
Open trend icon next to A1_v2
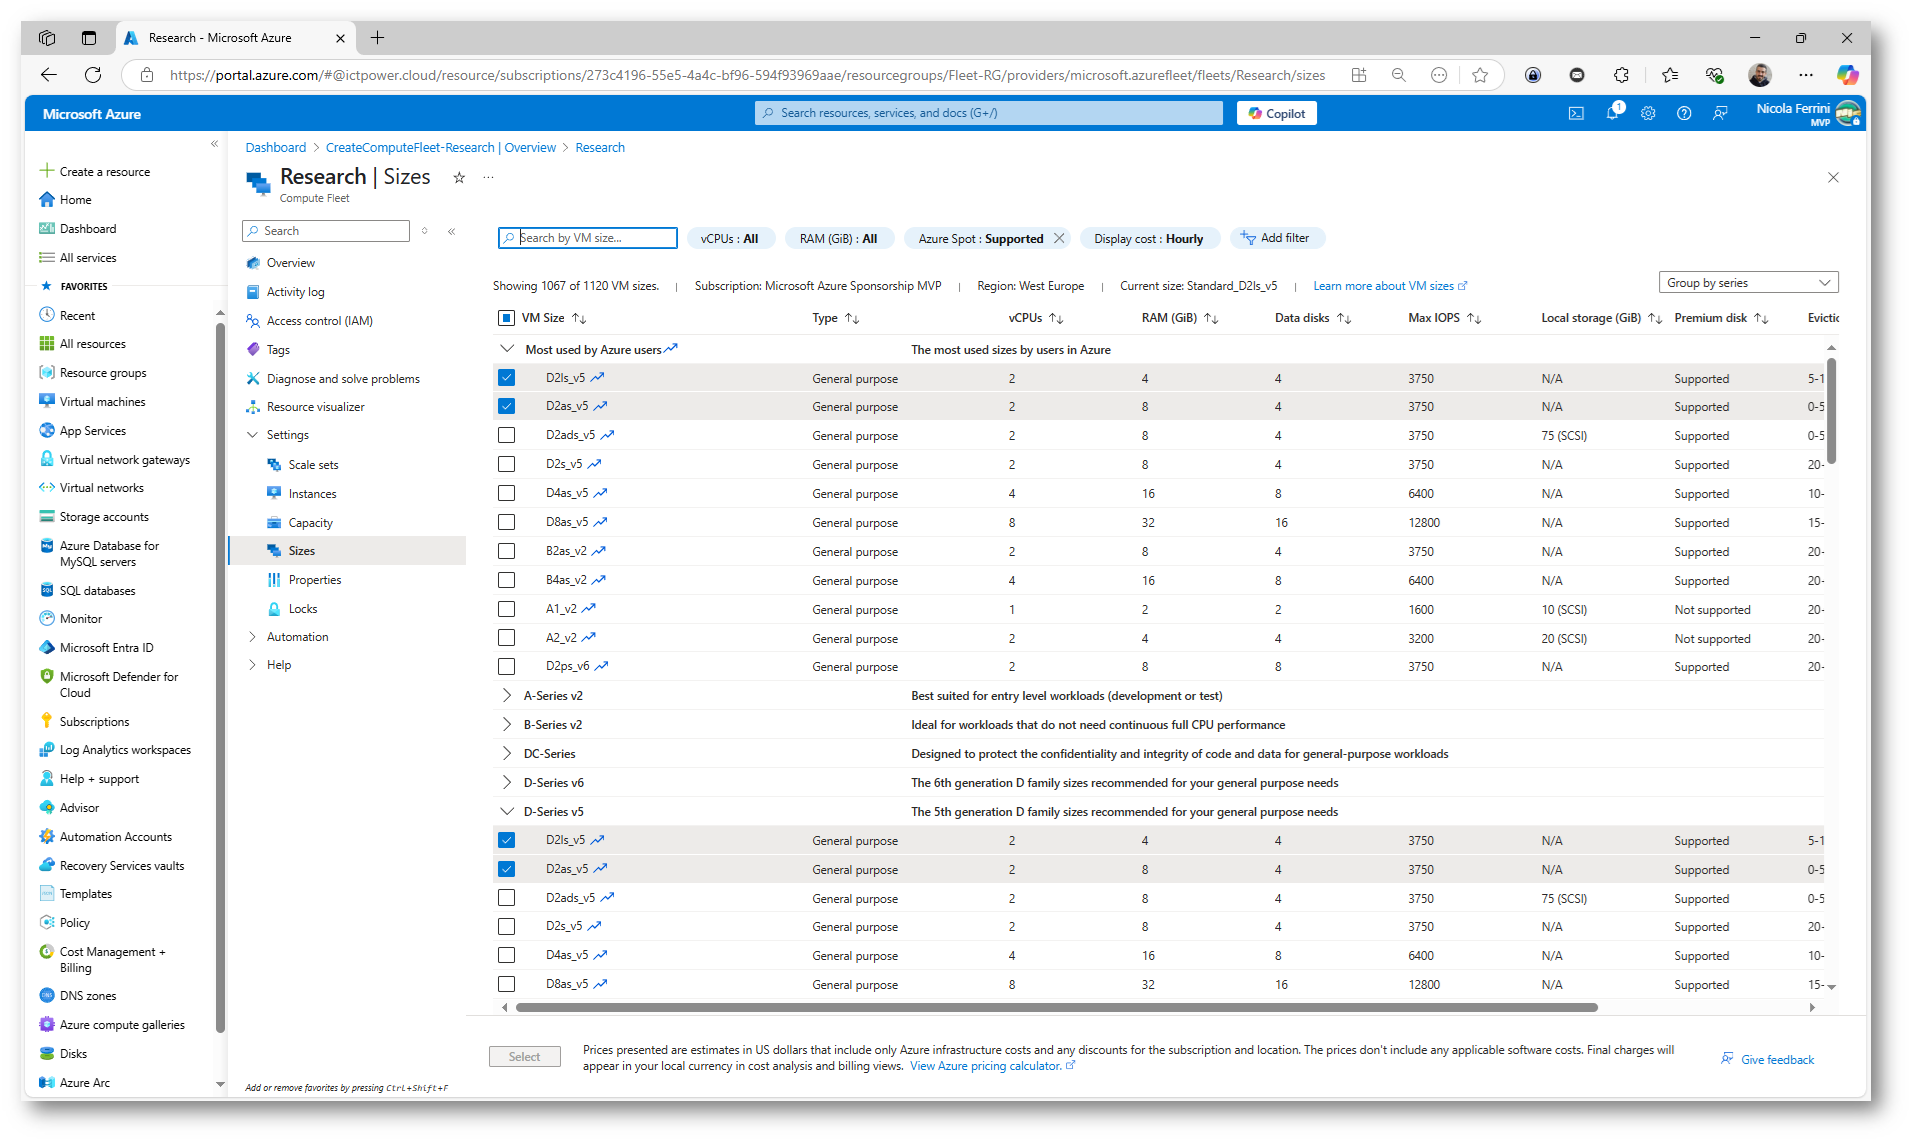[589, 608]
